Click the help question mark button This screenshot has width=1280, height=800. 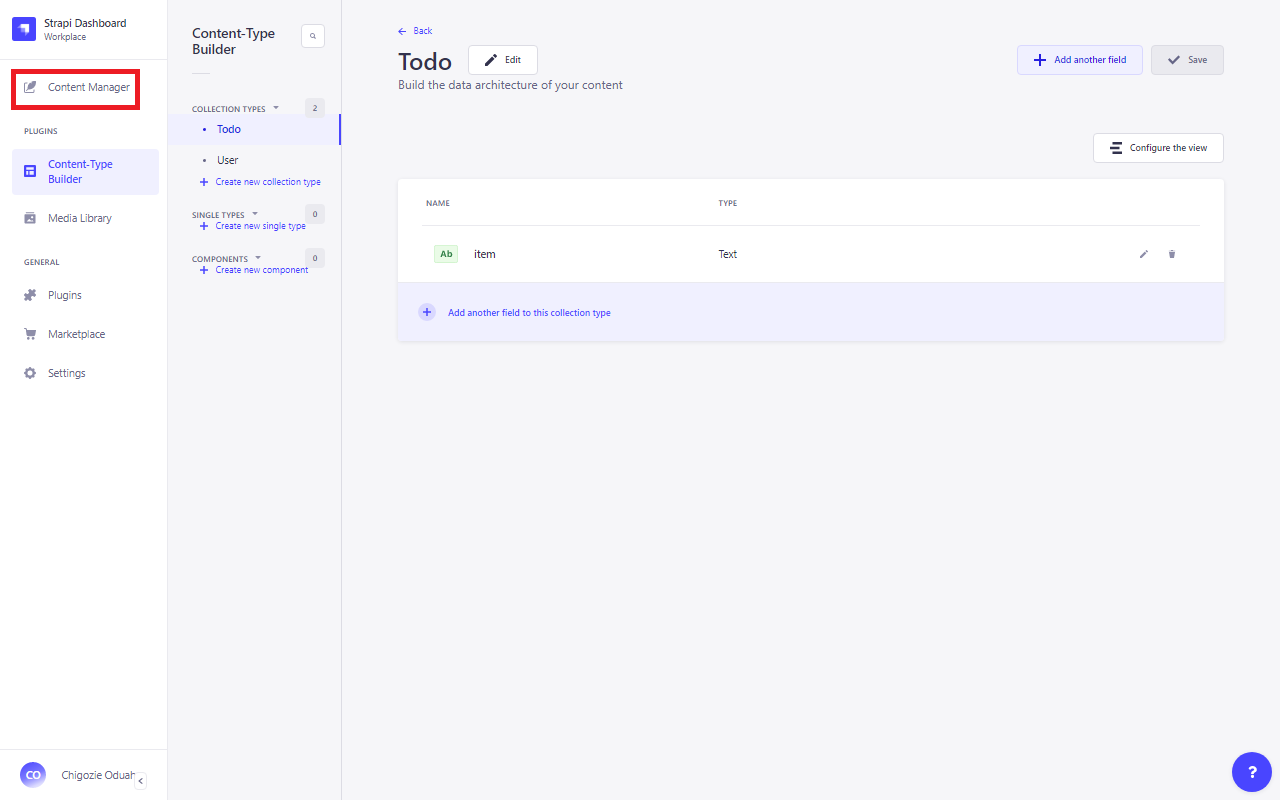tap(1252, 772)
